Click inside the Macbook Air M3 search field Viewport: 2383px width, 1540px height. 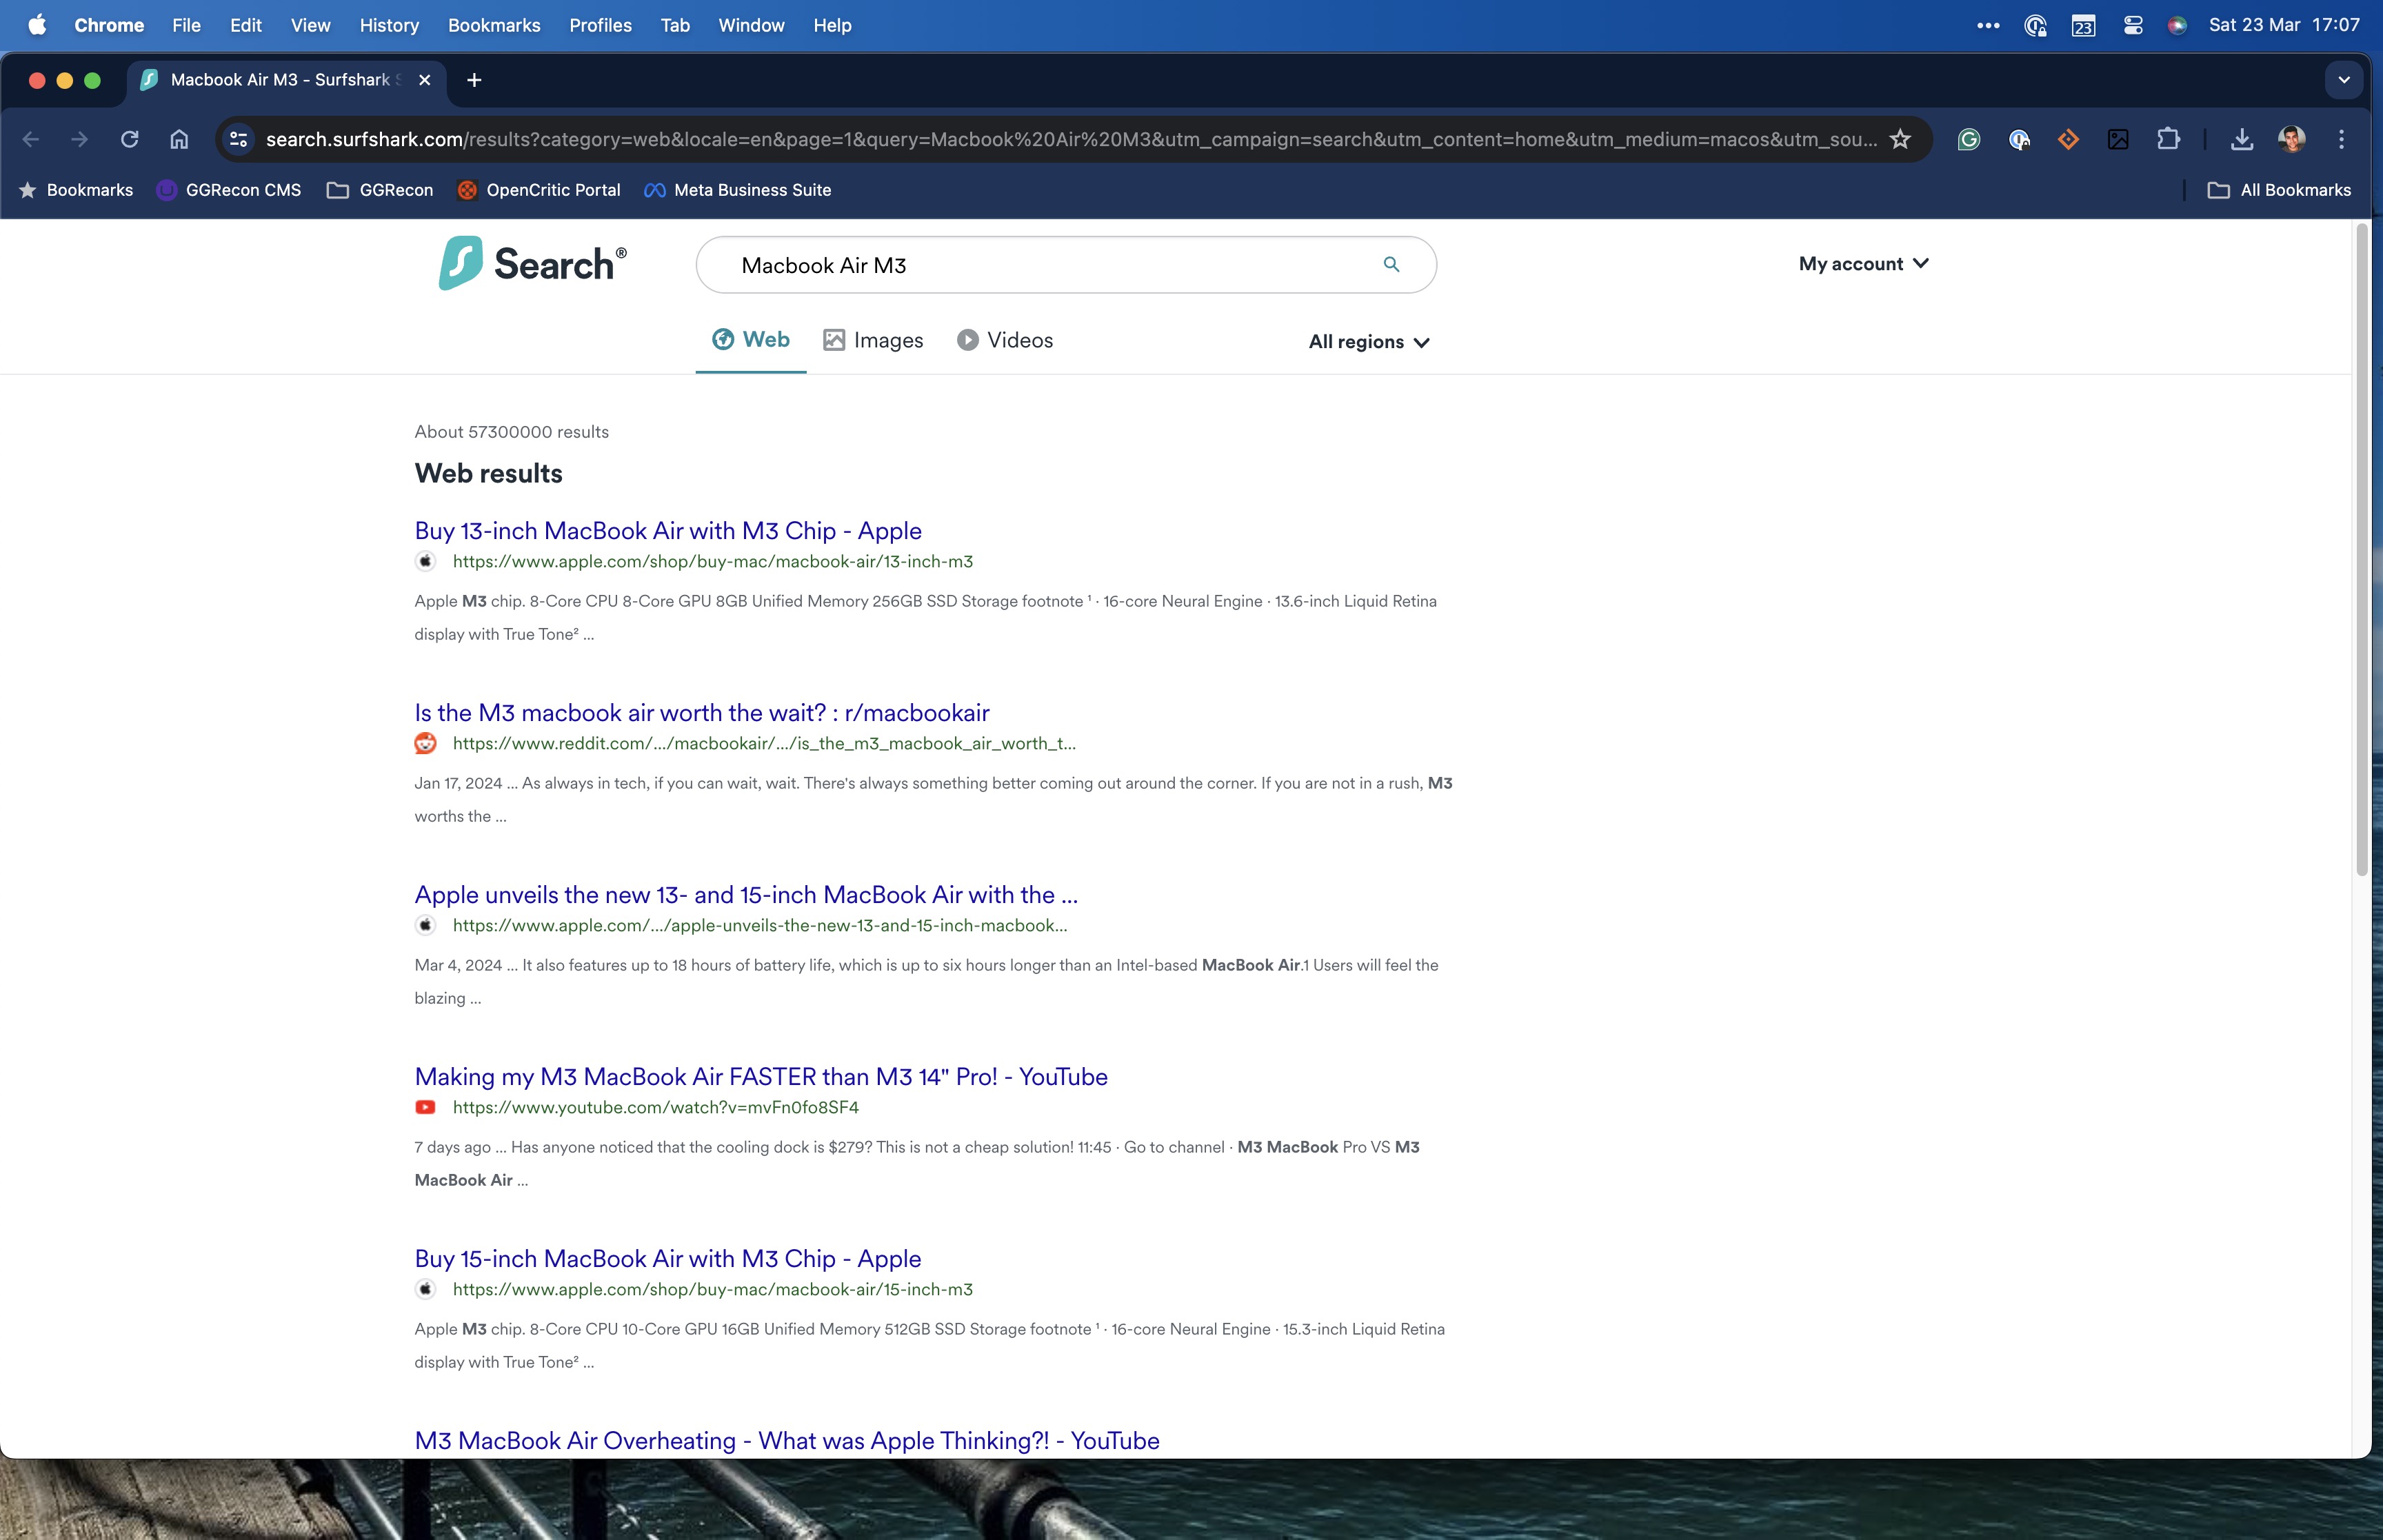pos(1000,264)
